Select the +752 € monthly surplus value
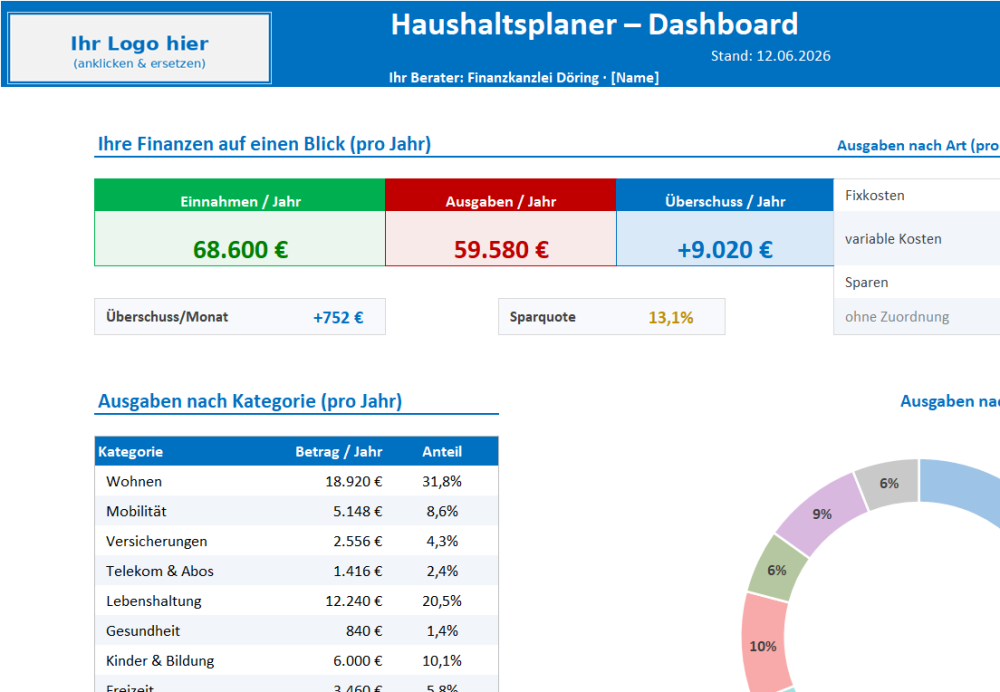 pyautogui.click(x=338, y=318)
